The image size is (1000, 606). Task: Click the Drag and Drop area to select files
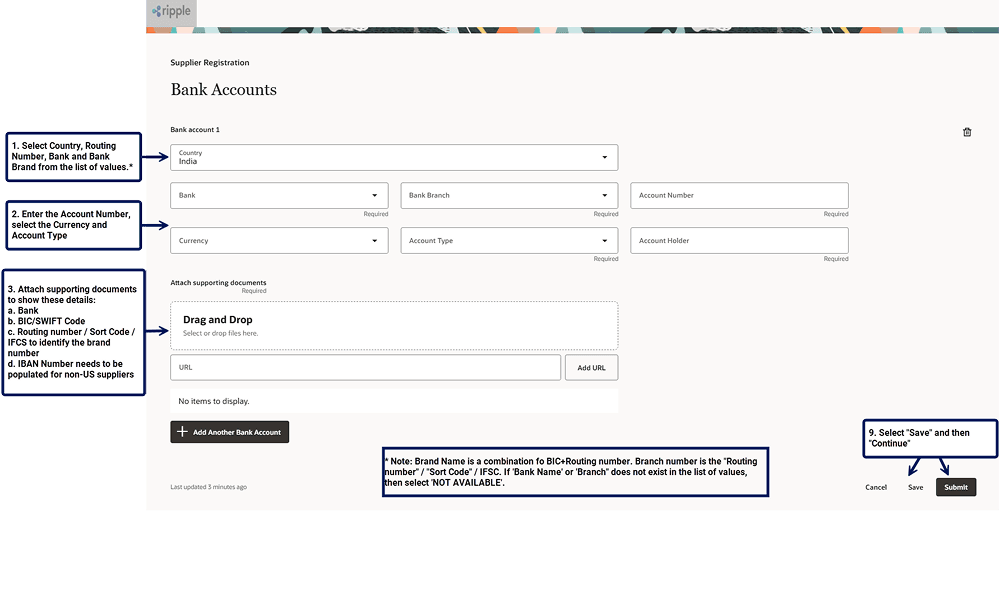[x=393, y=324]
